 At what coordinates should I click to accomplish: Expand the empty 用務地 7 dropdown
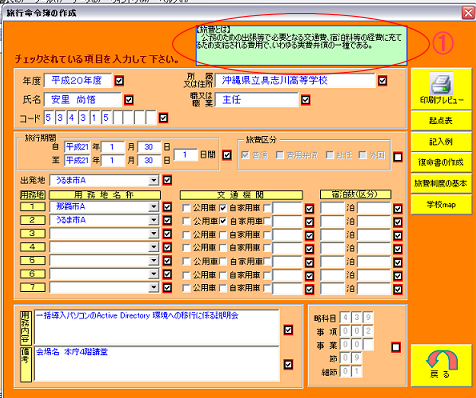[x=153, y=287]
